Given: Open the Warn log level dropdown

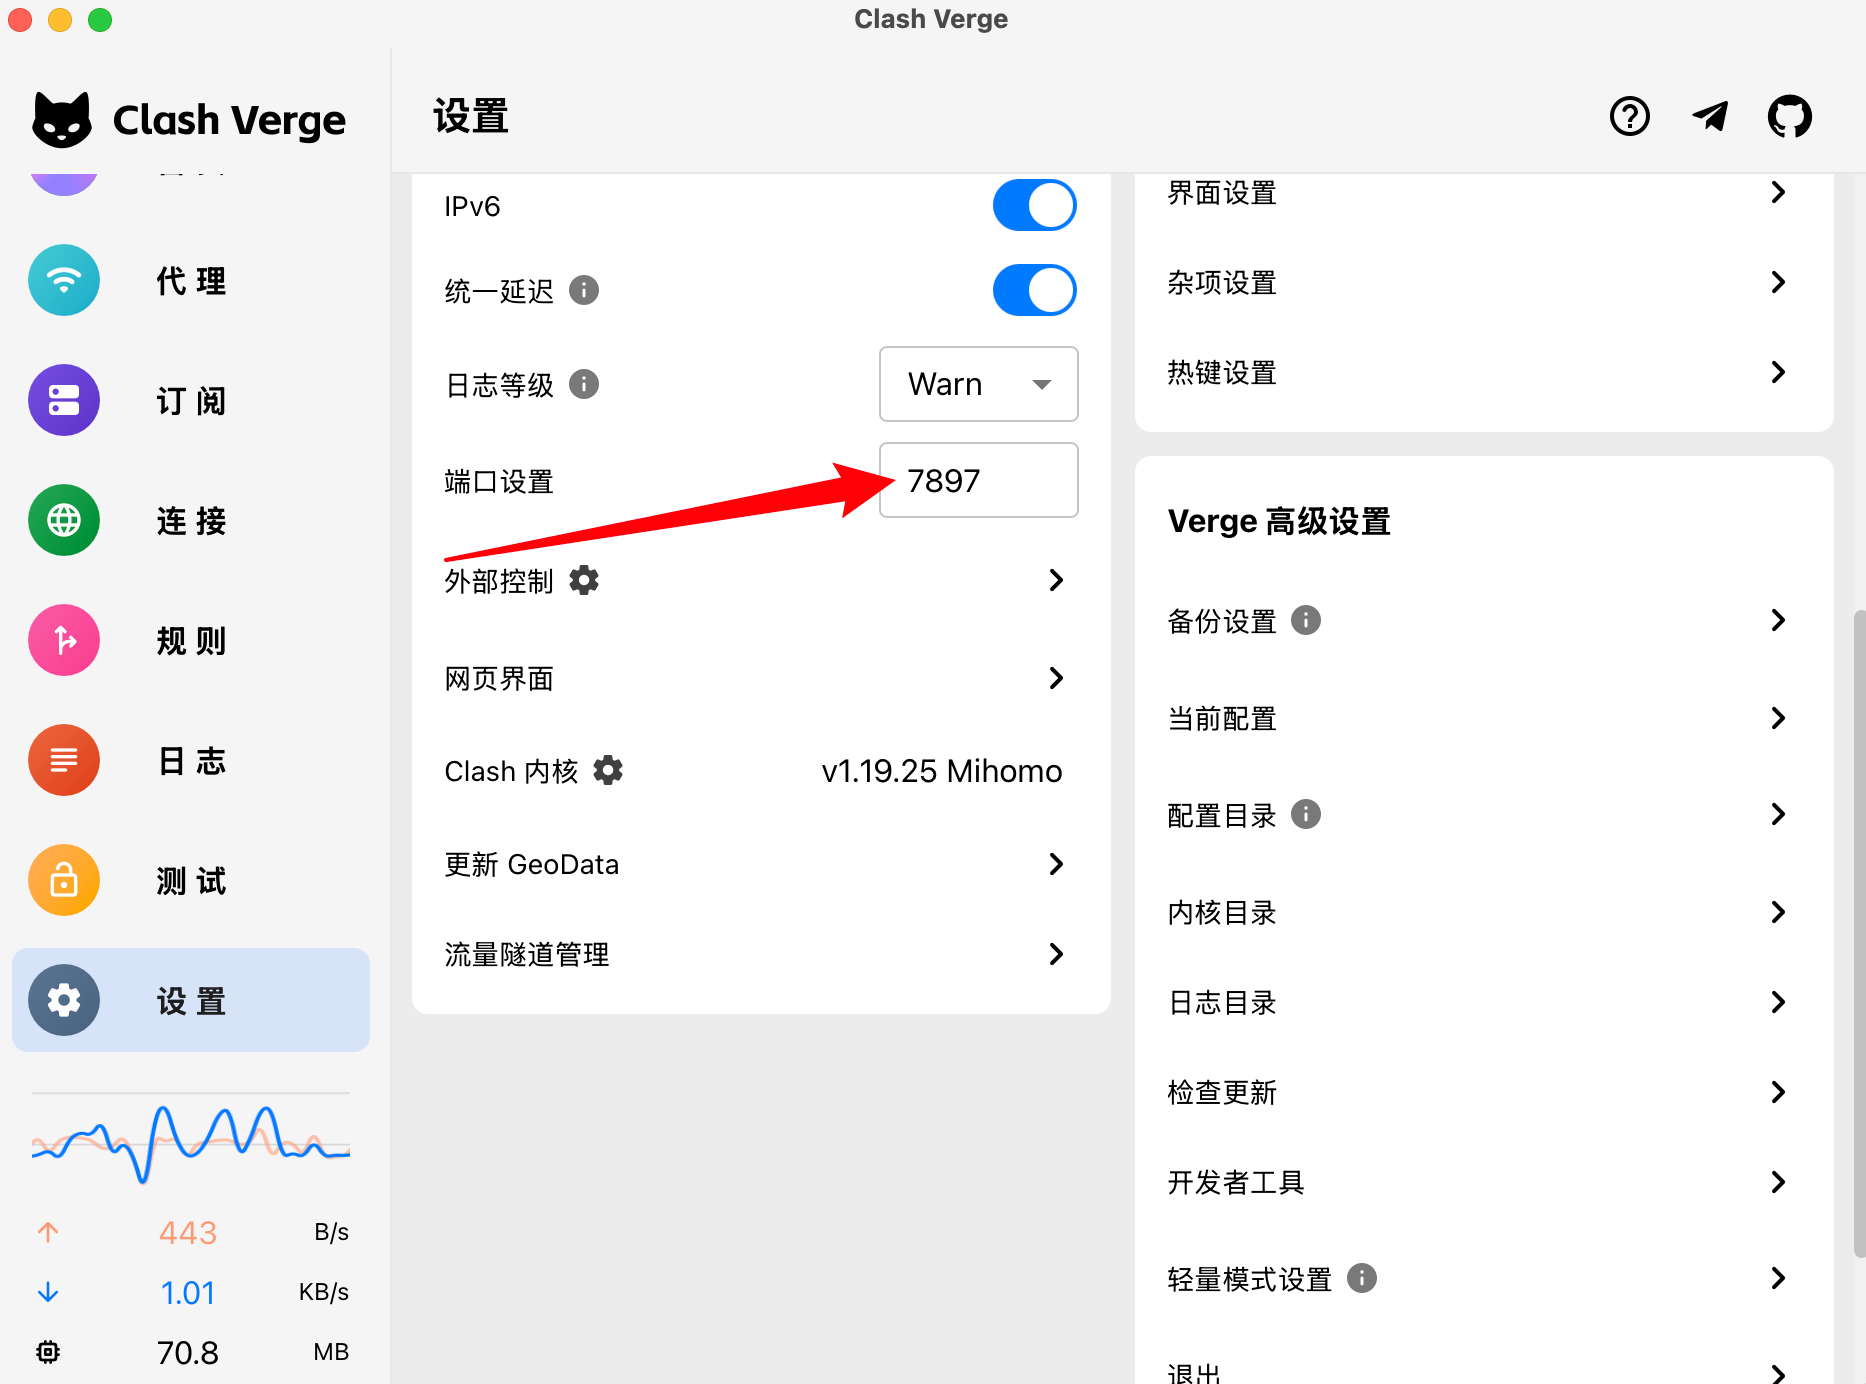Looking at the screenshot, I should tap(979, 384).
